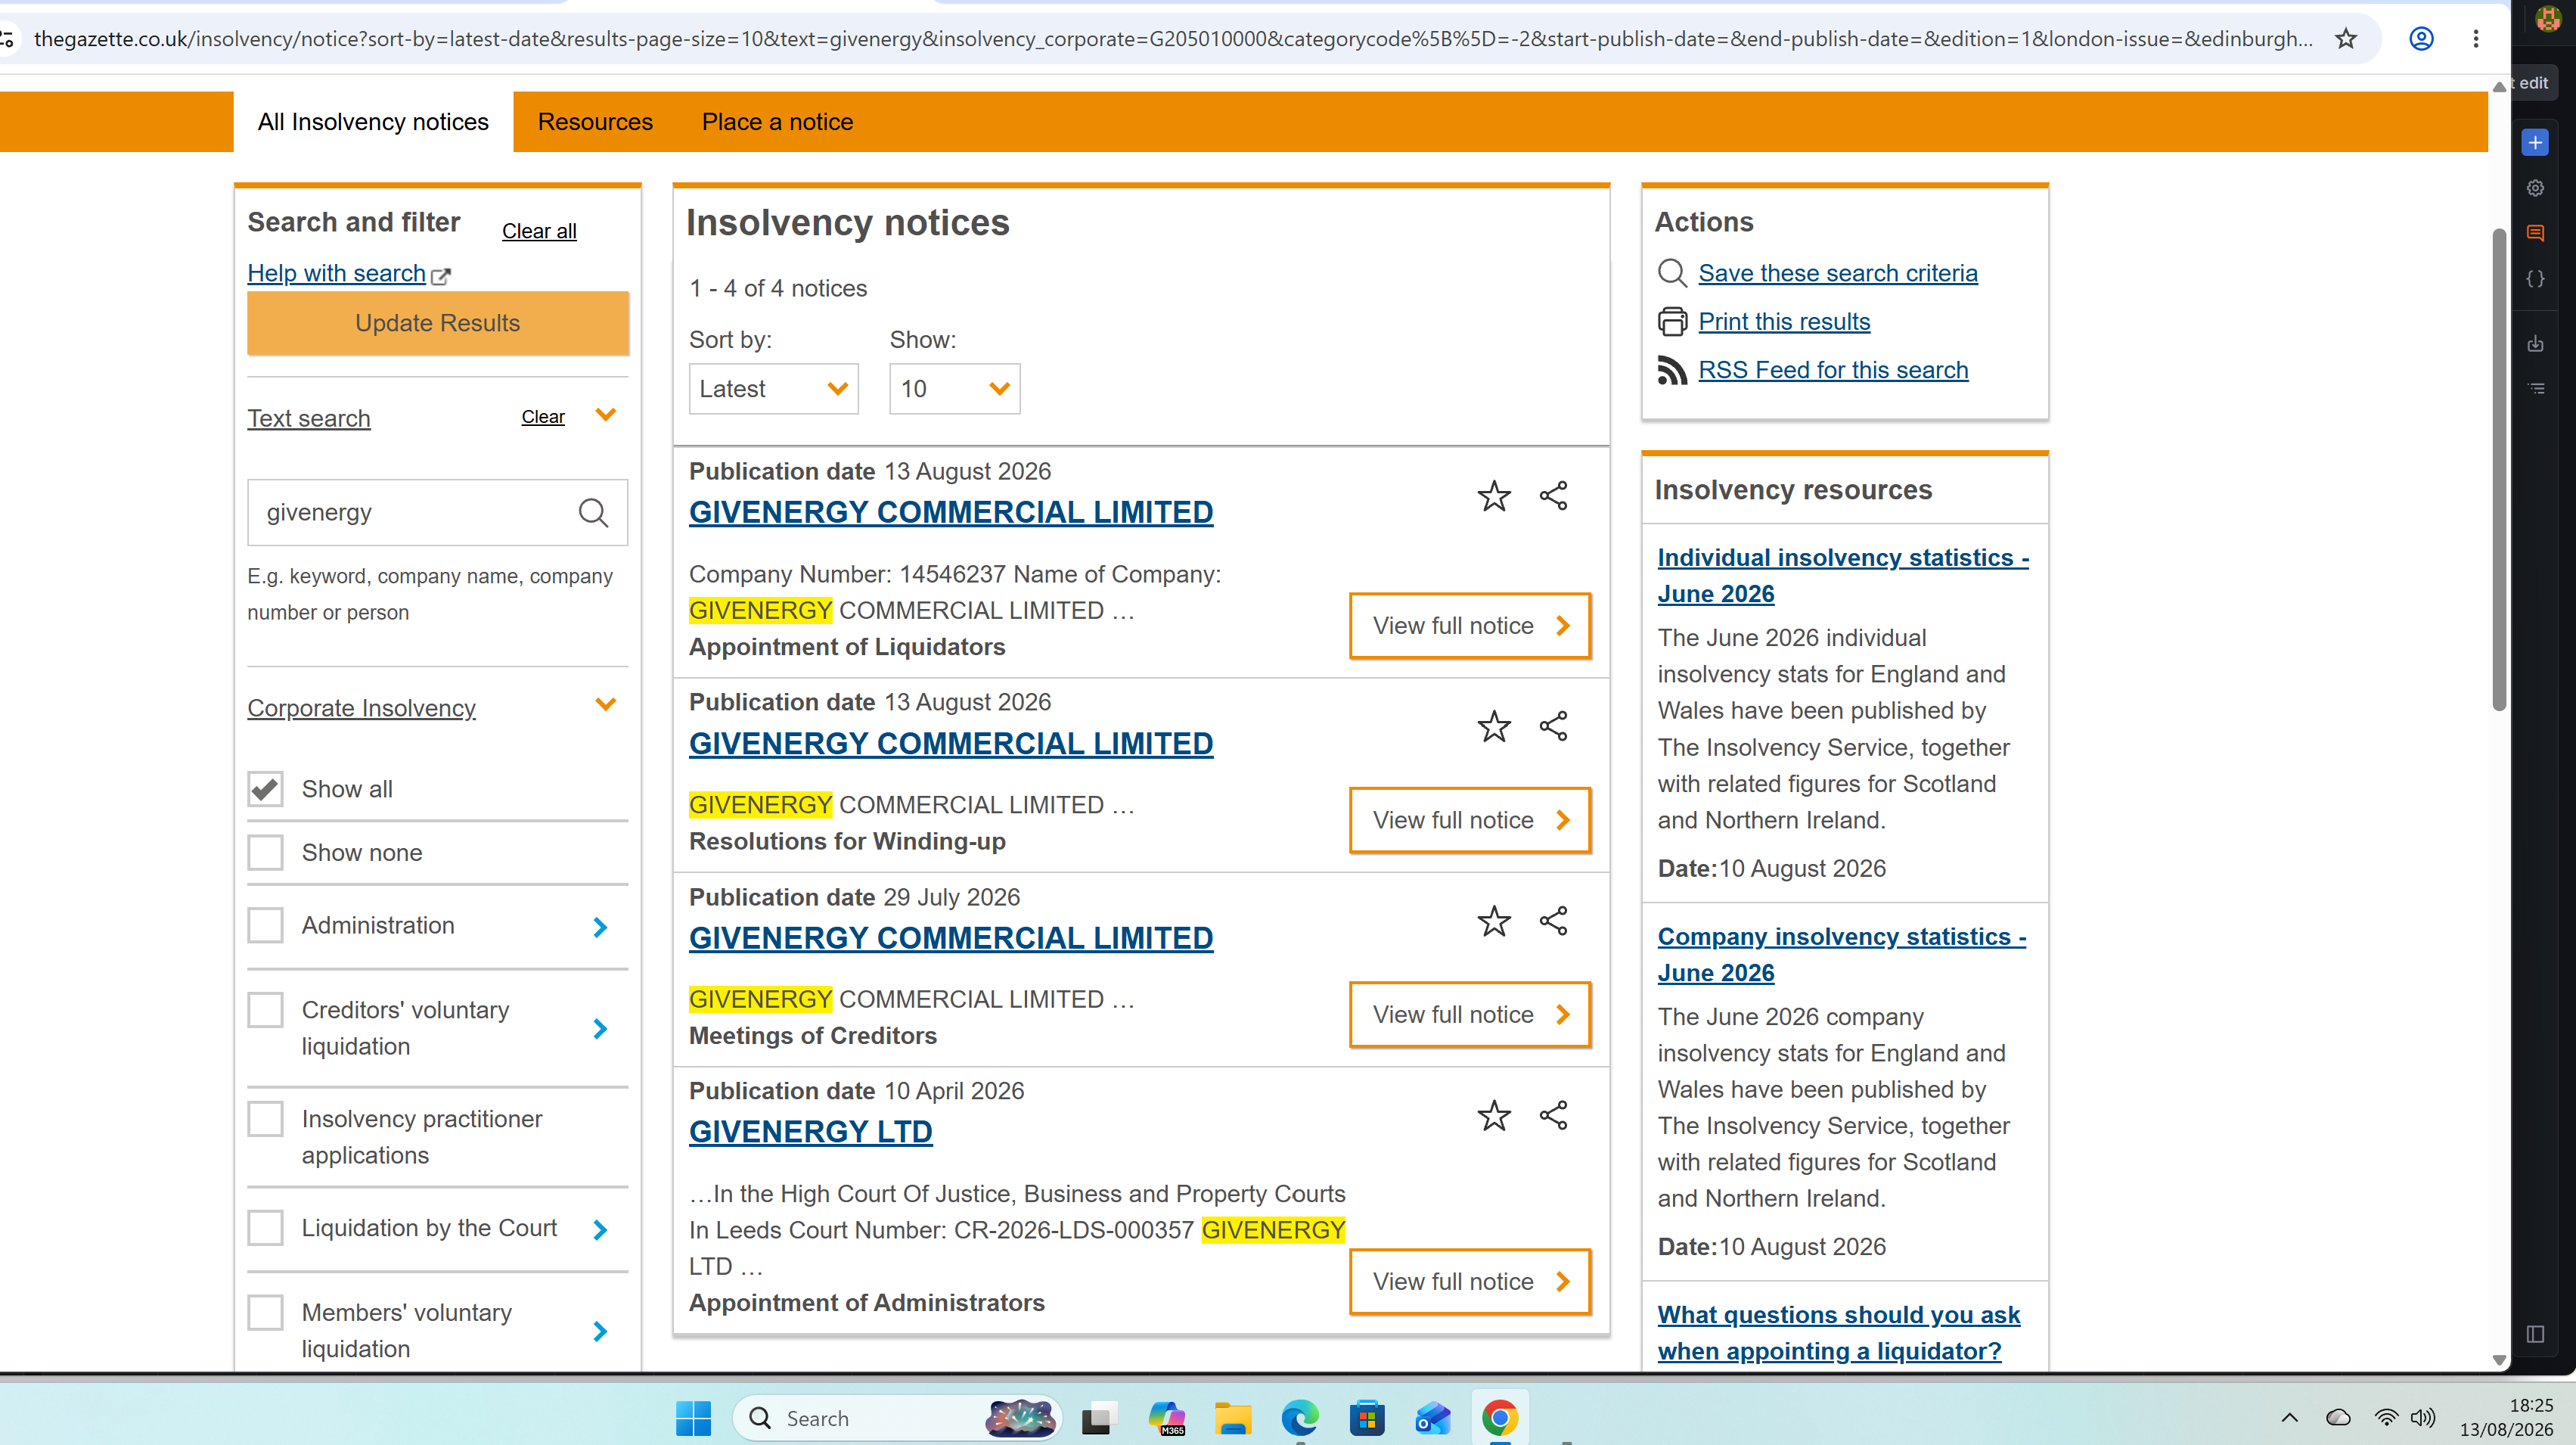The image size is (2576, 1445).
Task: Open File Explorer from the taskbar
Action: pyautogui.click(x=1232, y=1418)
